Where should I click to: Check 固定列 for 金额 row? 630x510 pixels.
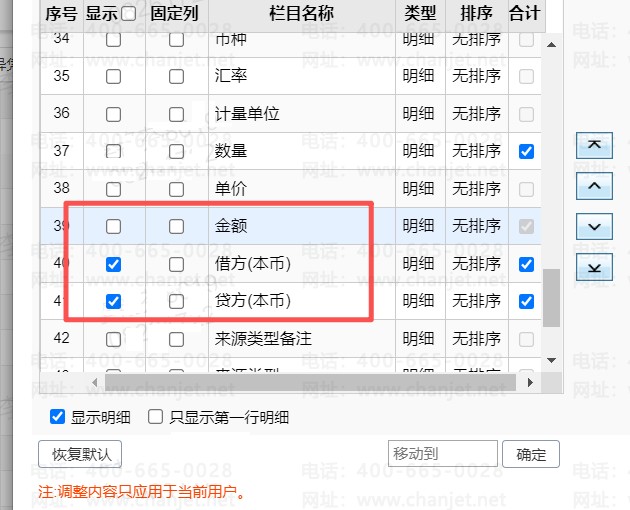click(176, 227)
